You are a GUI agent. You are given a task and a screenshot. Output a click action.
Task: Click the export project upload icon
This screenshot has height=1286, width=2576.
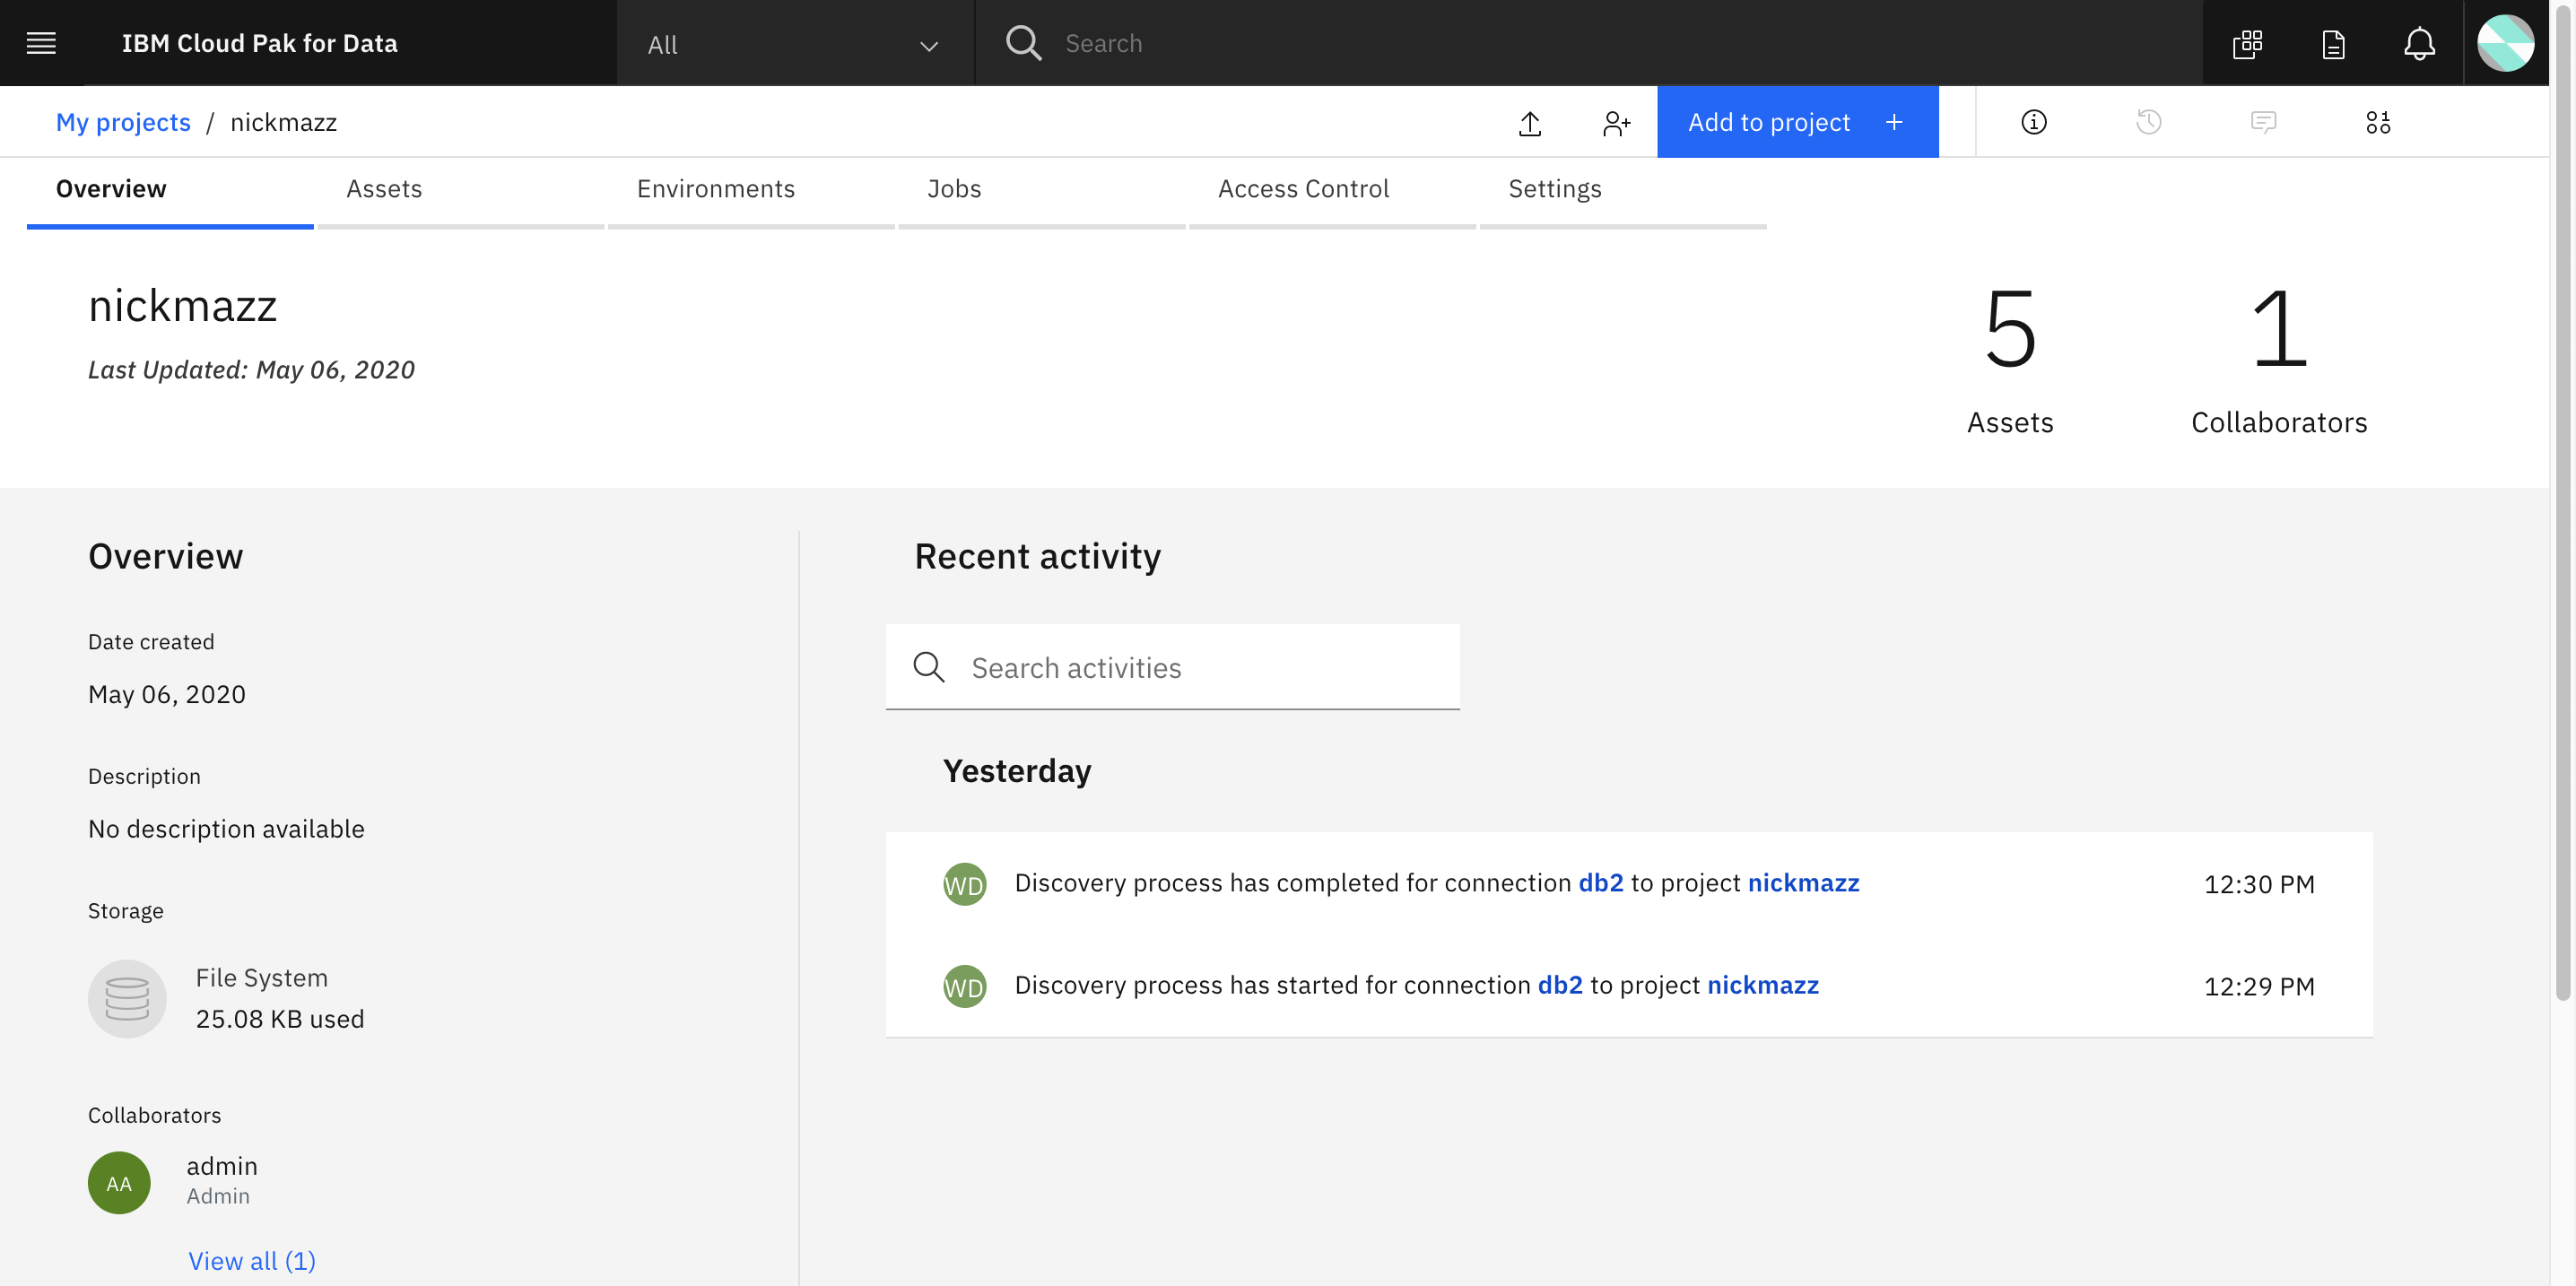(x=1529, y=122)
